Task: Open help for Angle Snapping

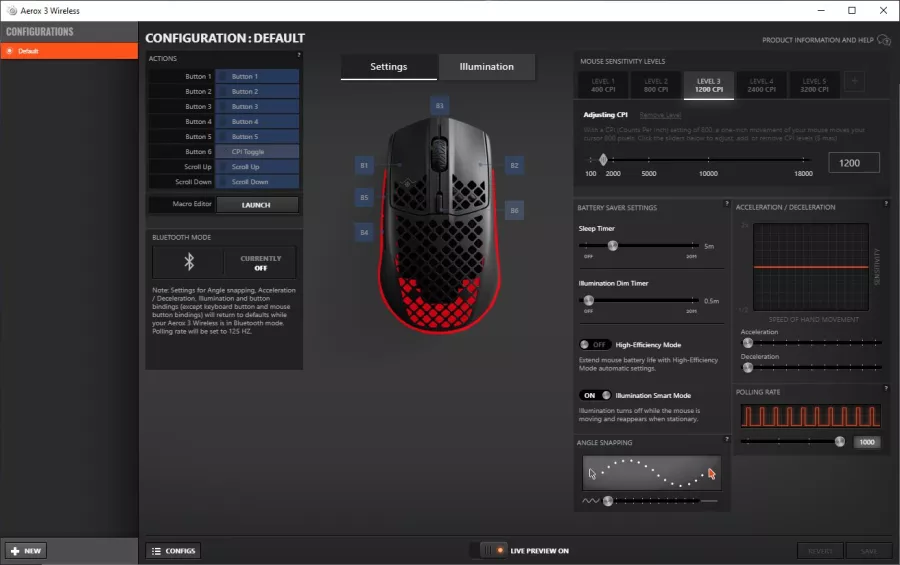Action: coord(727,439)
